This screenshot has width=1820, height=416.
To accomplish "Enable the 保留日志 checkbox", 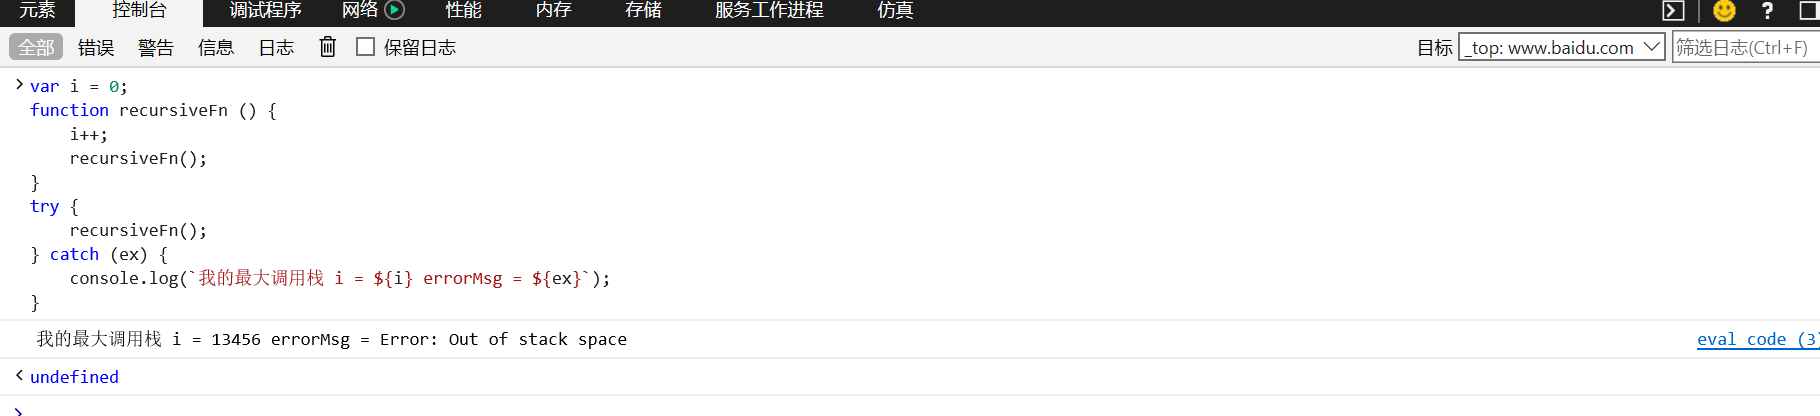I will [366, 47].
